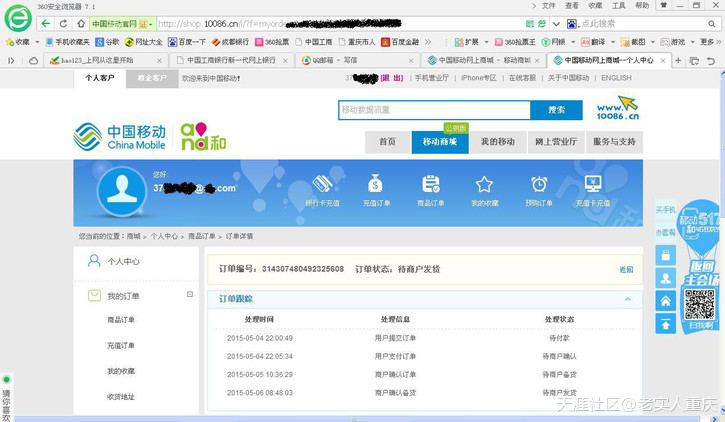Go to 首页 in the site navigation

387,142
